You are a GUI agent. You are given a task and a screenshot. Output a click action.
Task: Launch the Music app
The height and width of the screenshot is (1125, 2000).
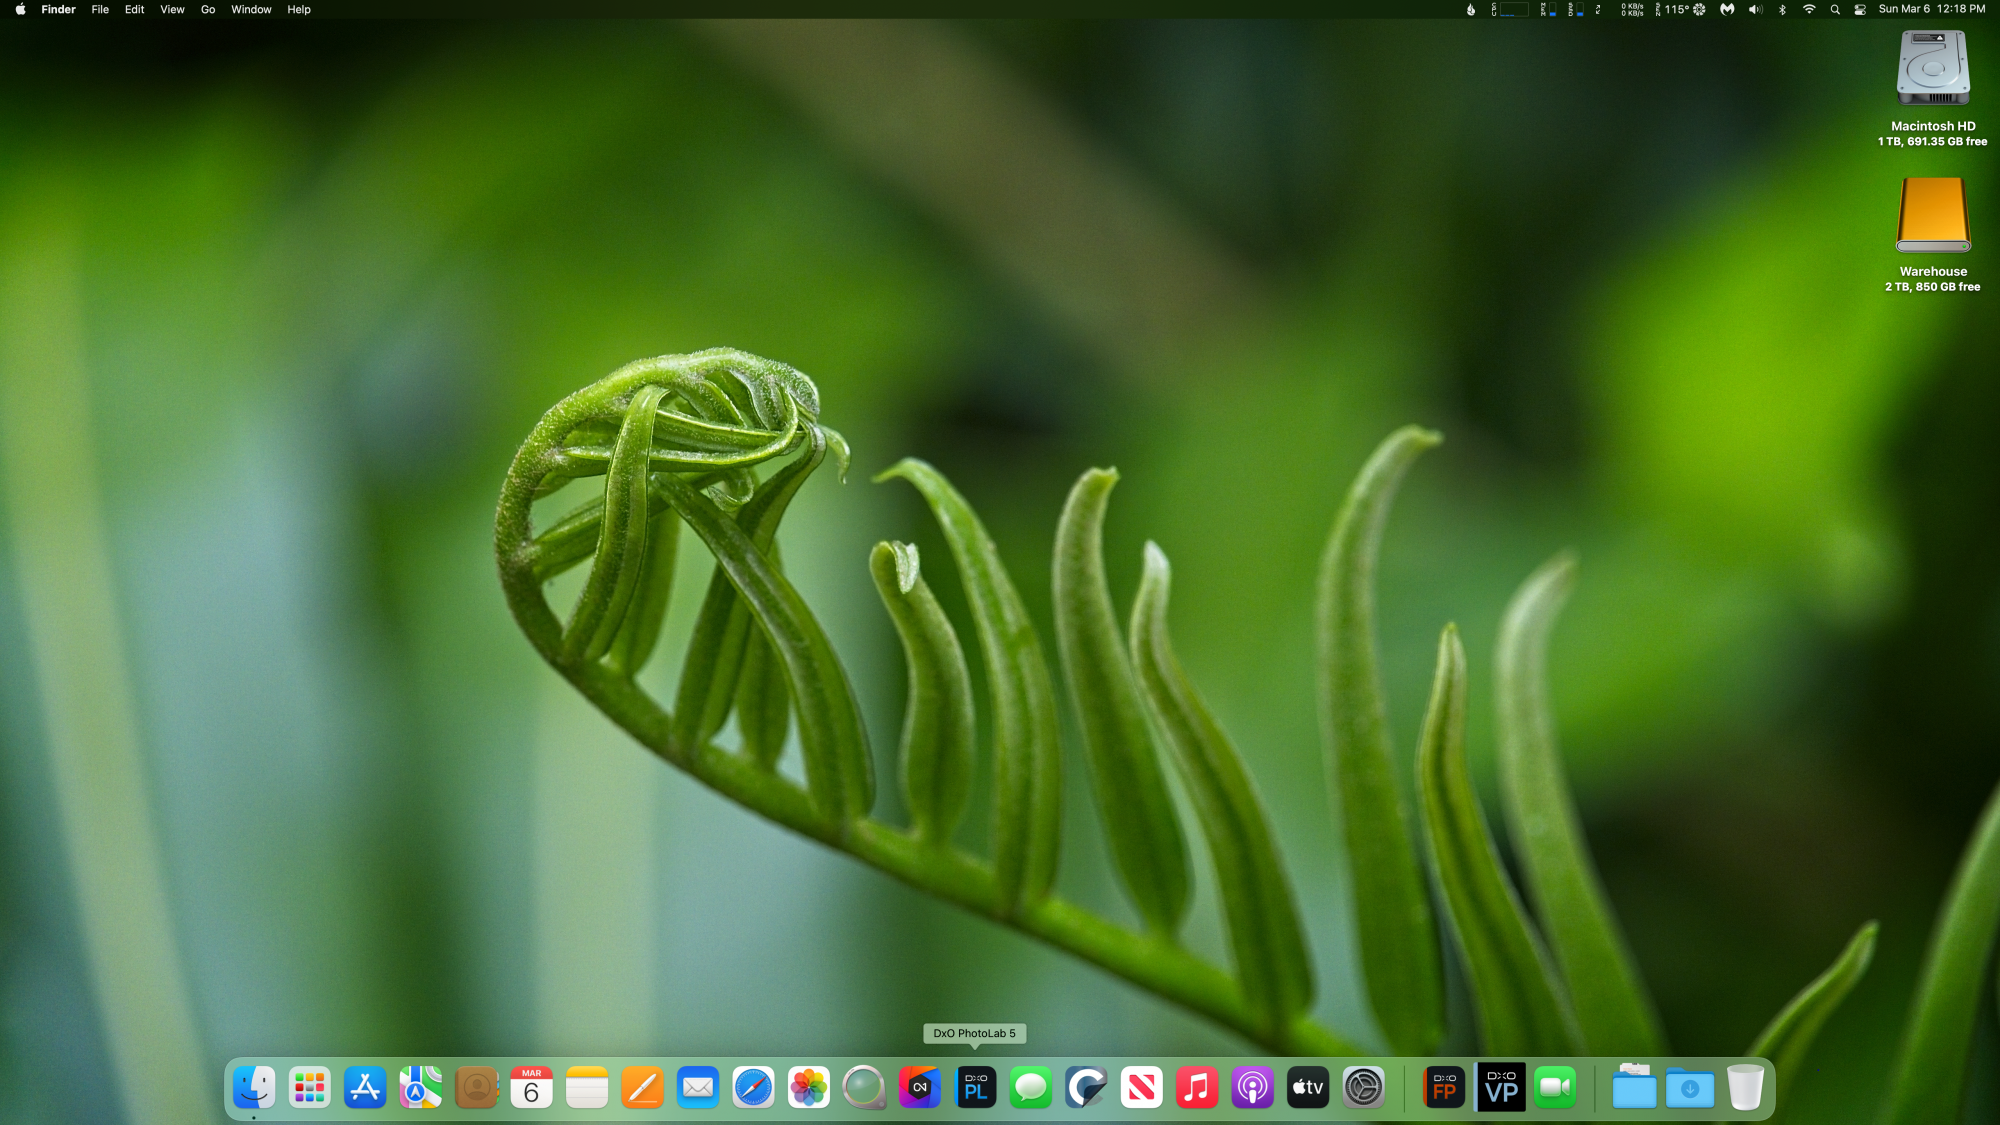tap(1196, 1088)
